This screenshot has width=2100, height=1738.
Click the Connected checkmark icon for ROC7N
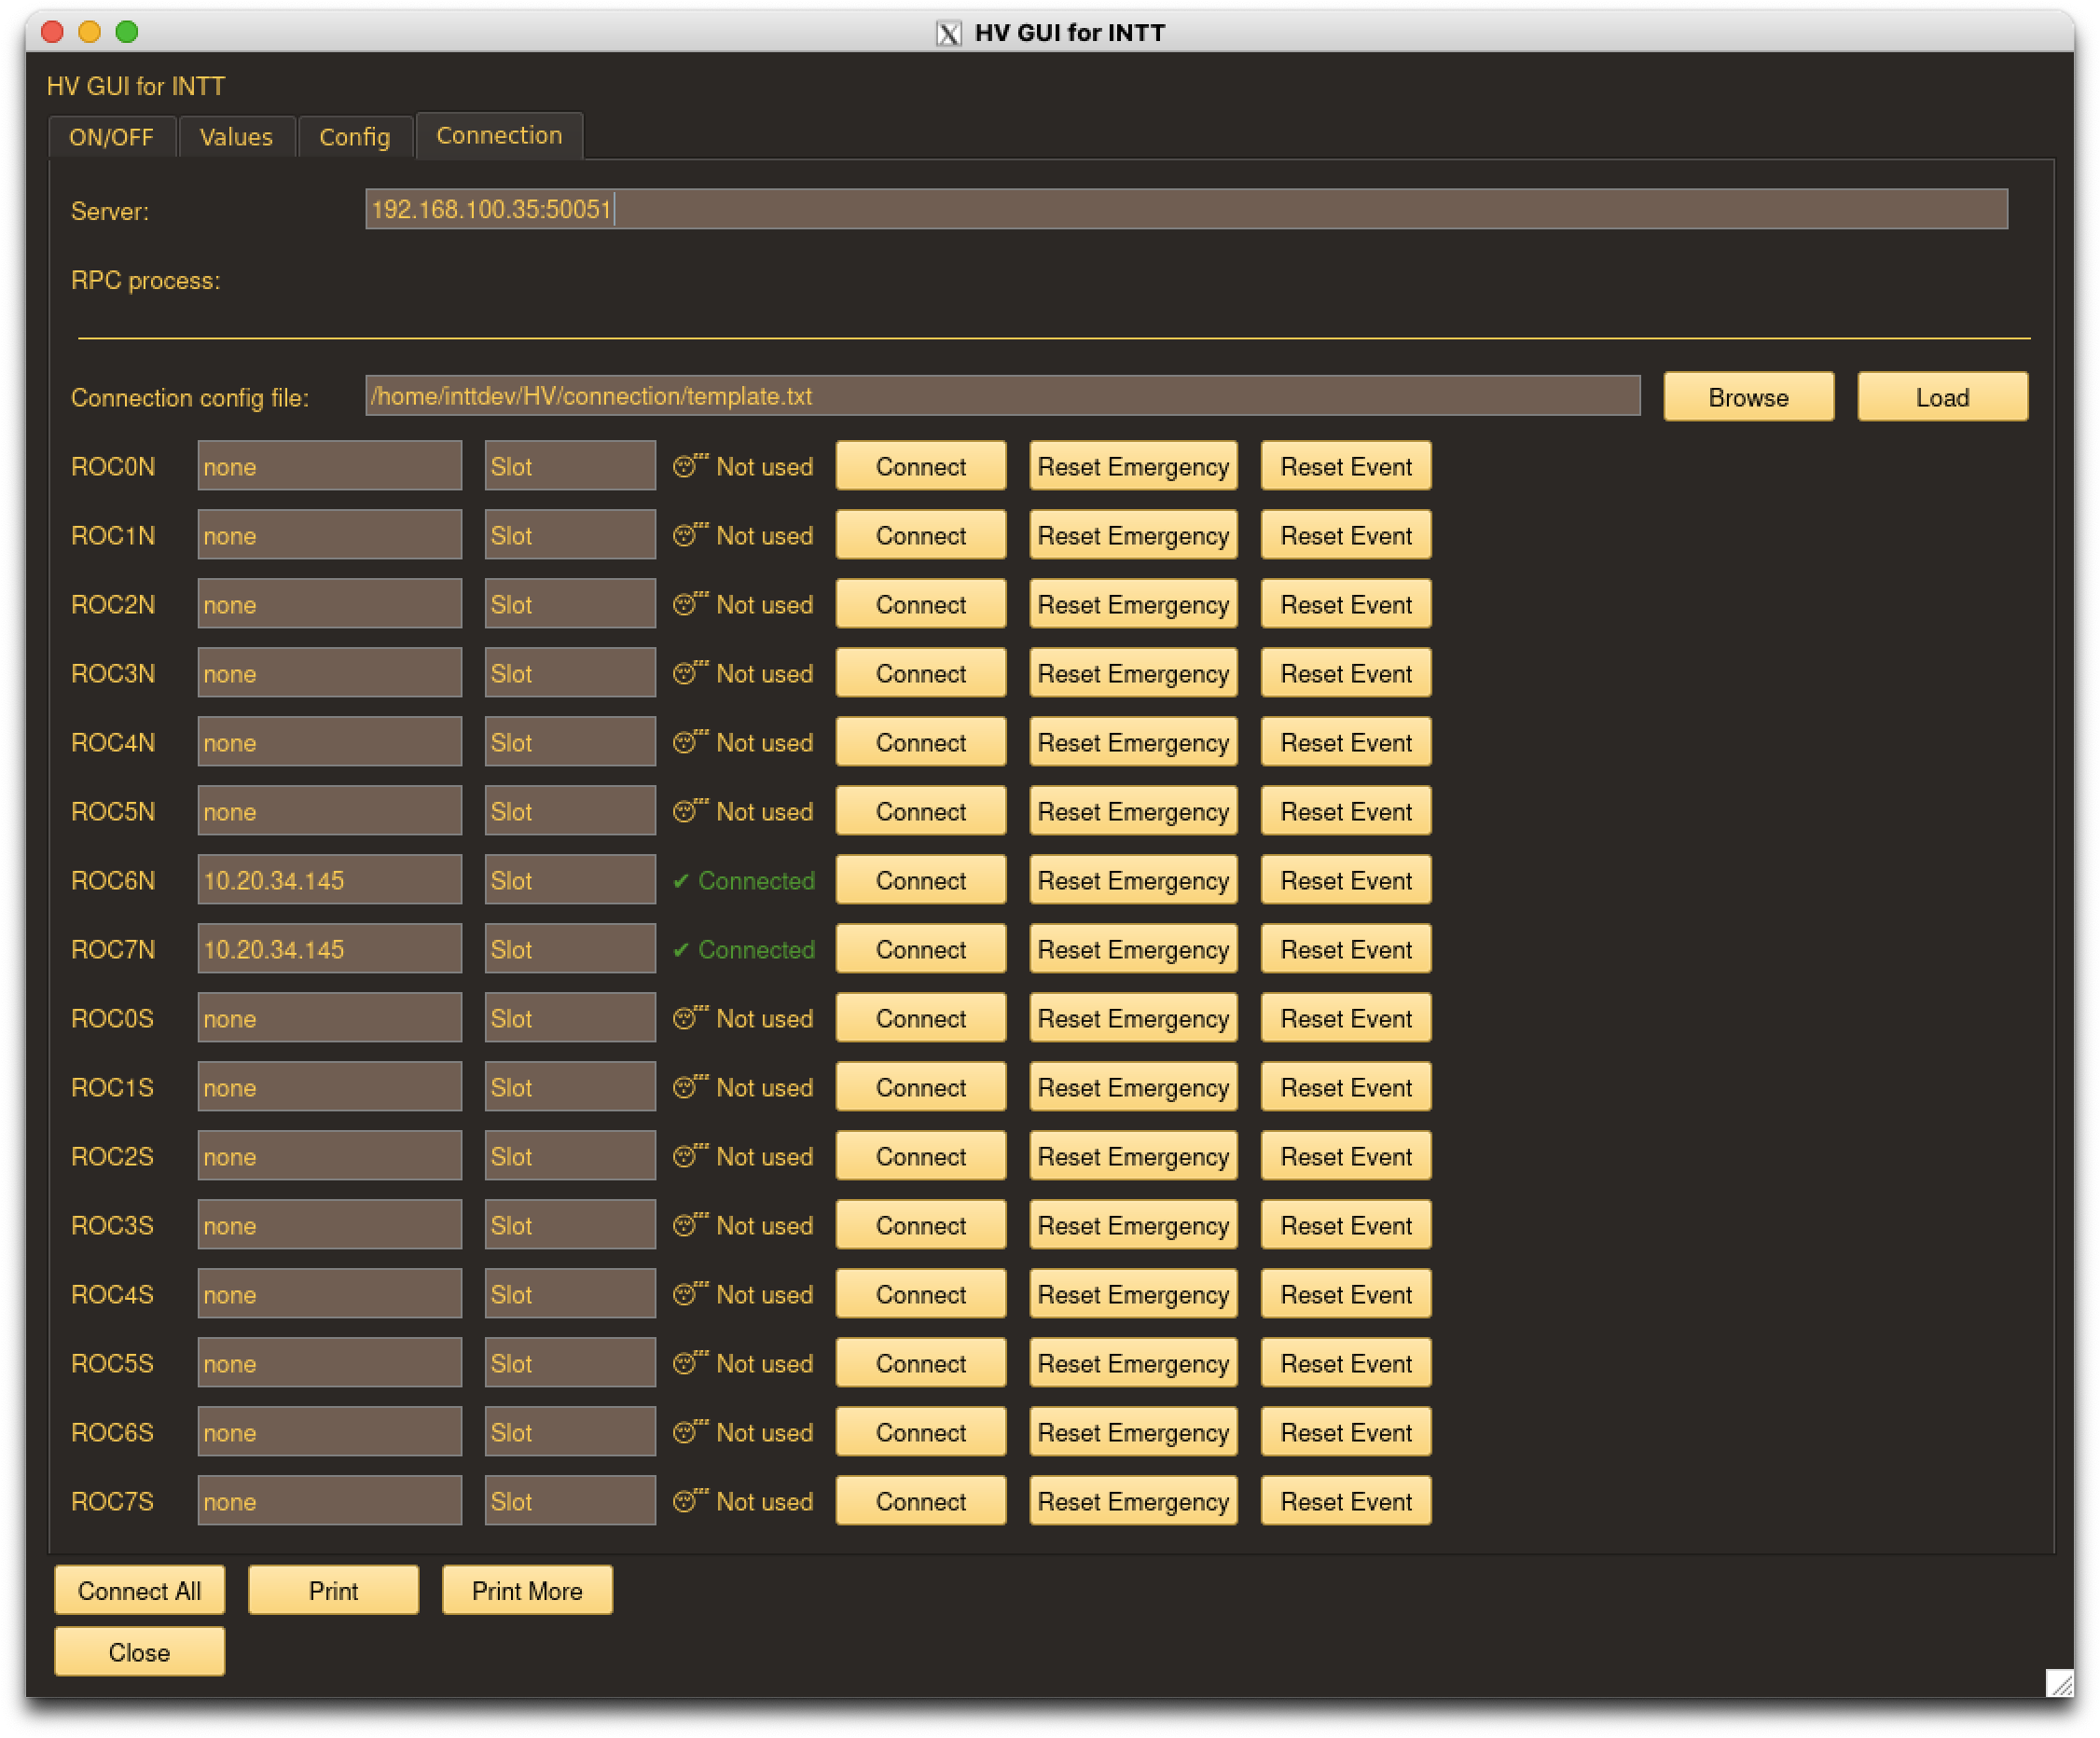coord(681,950)
